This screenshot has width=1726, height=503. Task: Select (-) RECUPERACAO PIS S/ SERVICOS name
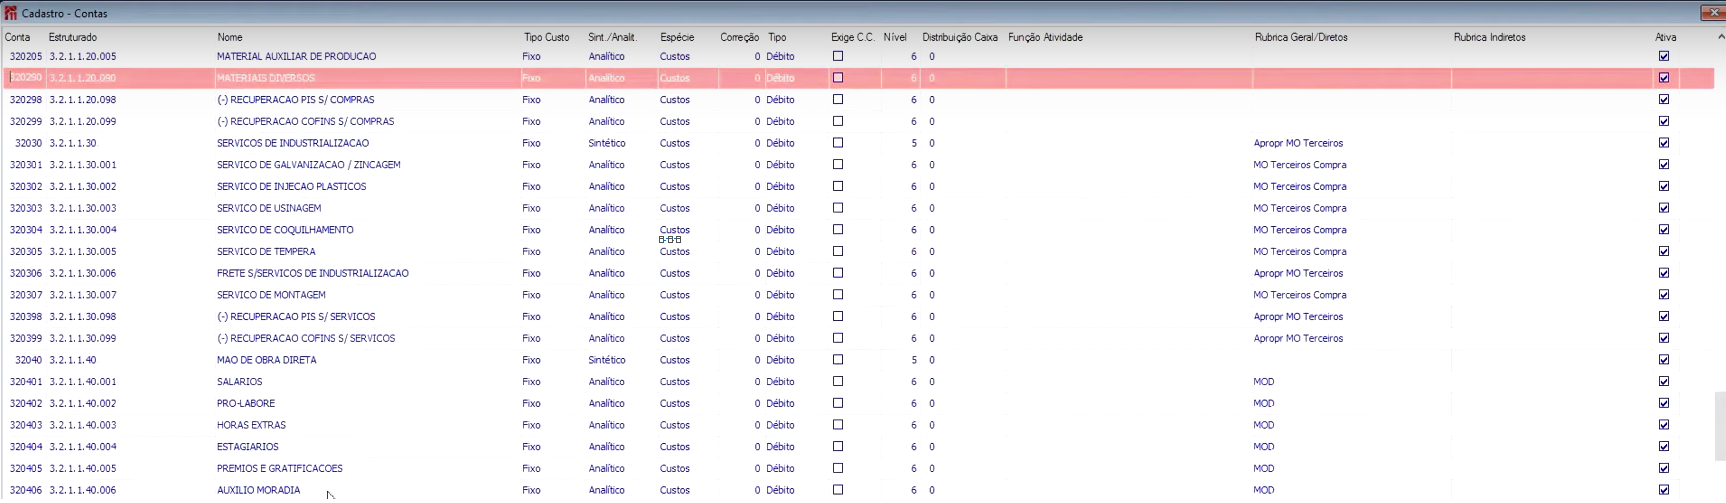pos(296,317)
